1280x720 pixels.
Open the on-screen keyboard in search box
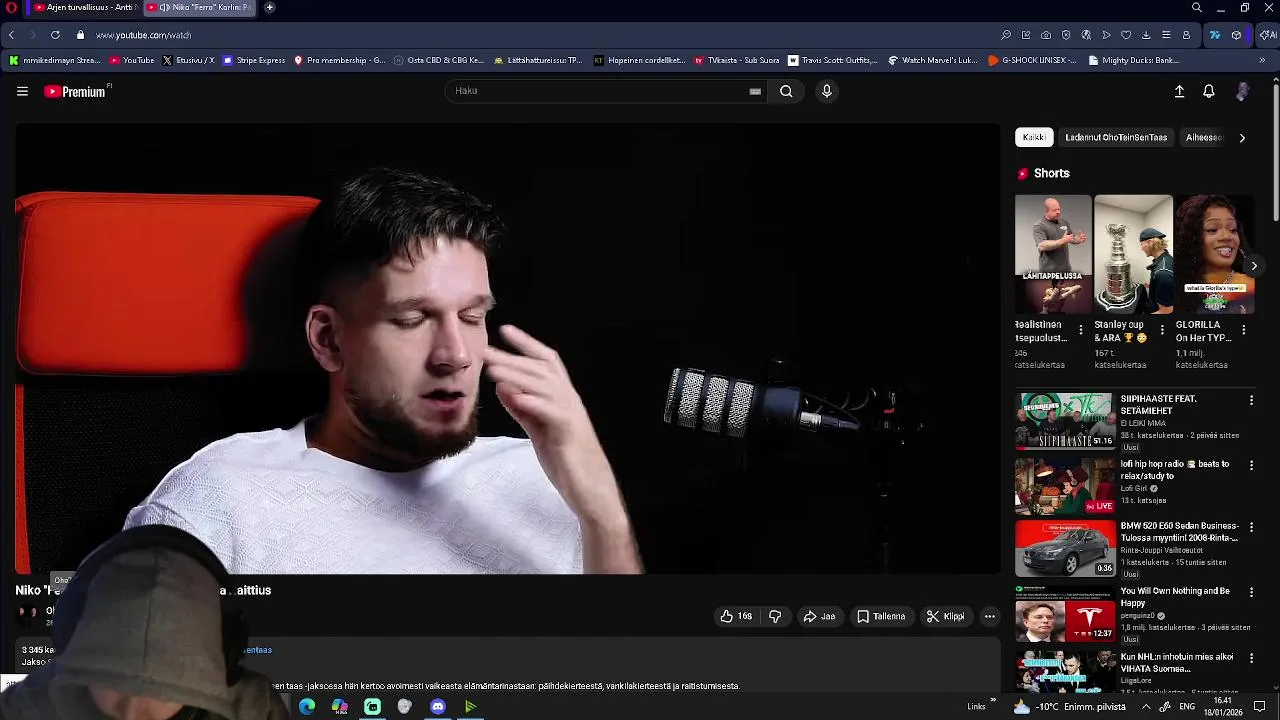point(755,91)
